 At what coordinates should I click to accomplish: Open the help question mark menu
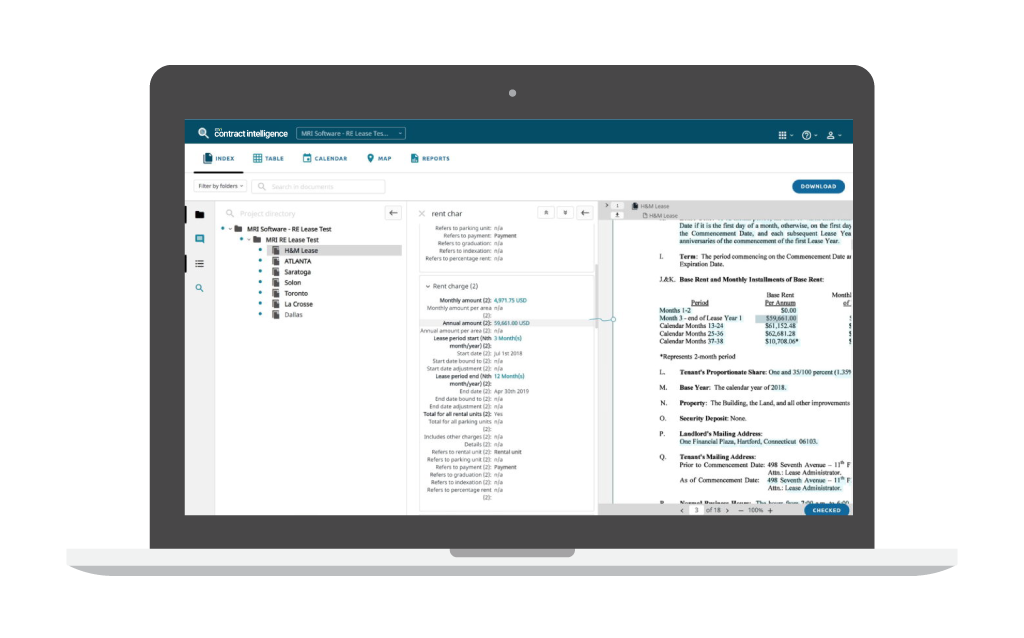[807, 135]
